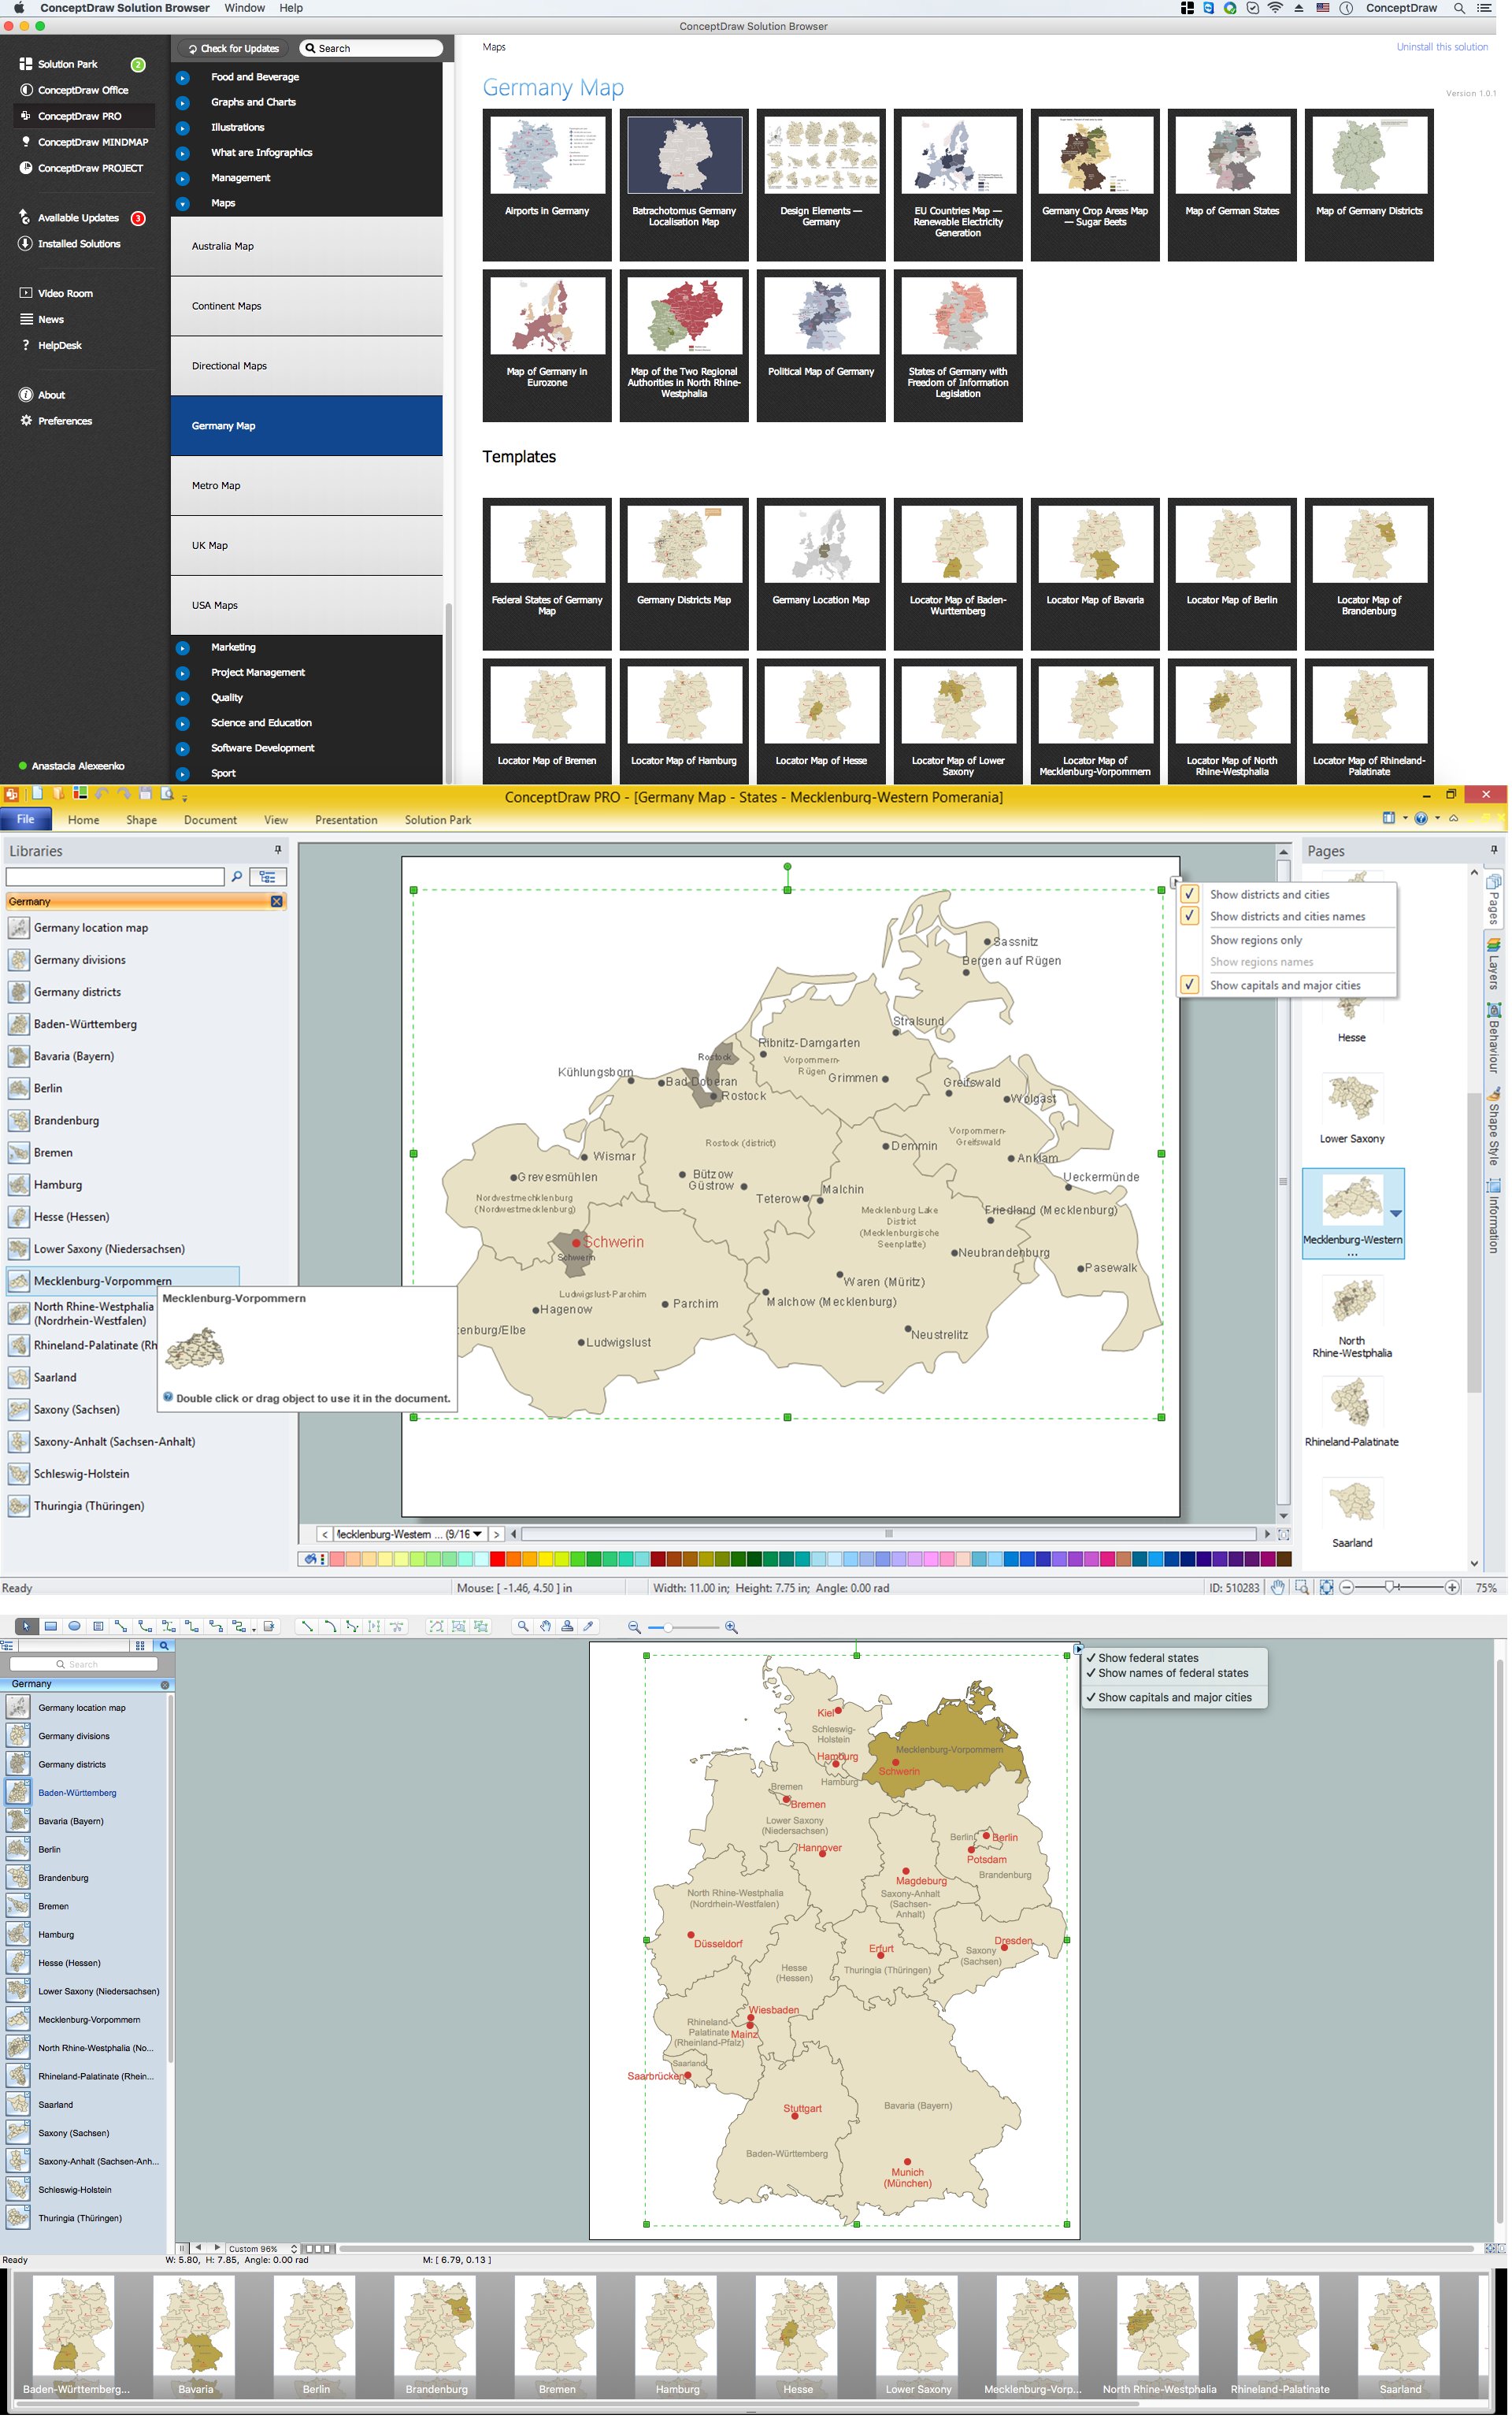Image resolution: width=1512 pixels, height=2426 pixels.
Task: Open Video Room in sidebar
Action: click(65, 293)
